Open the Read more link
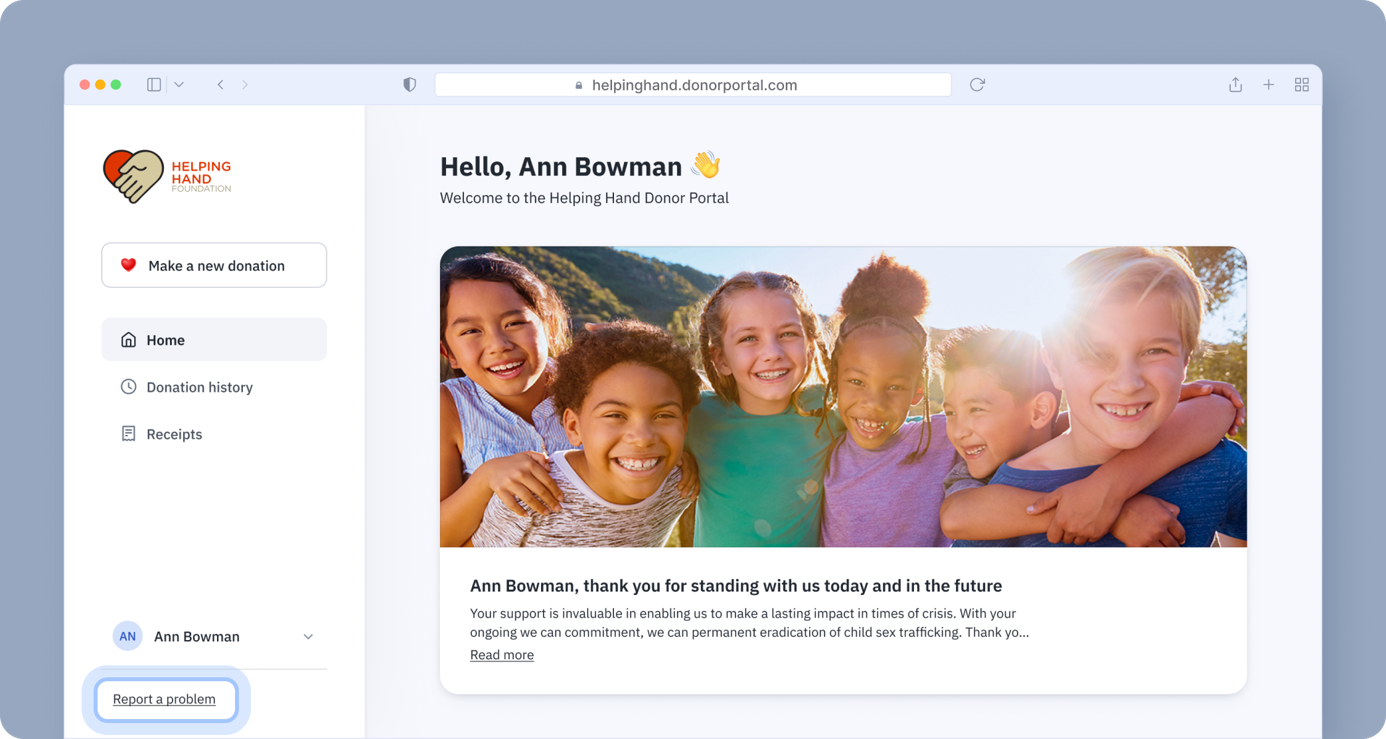The image size is (1386, 739). pos(501,655)
